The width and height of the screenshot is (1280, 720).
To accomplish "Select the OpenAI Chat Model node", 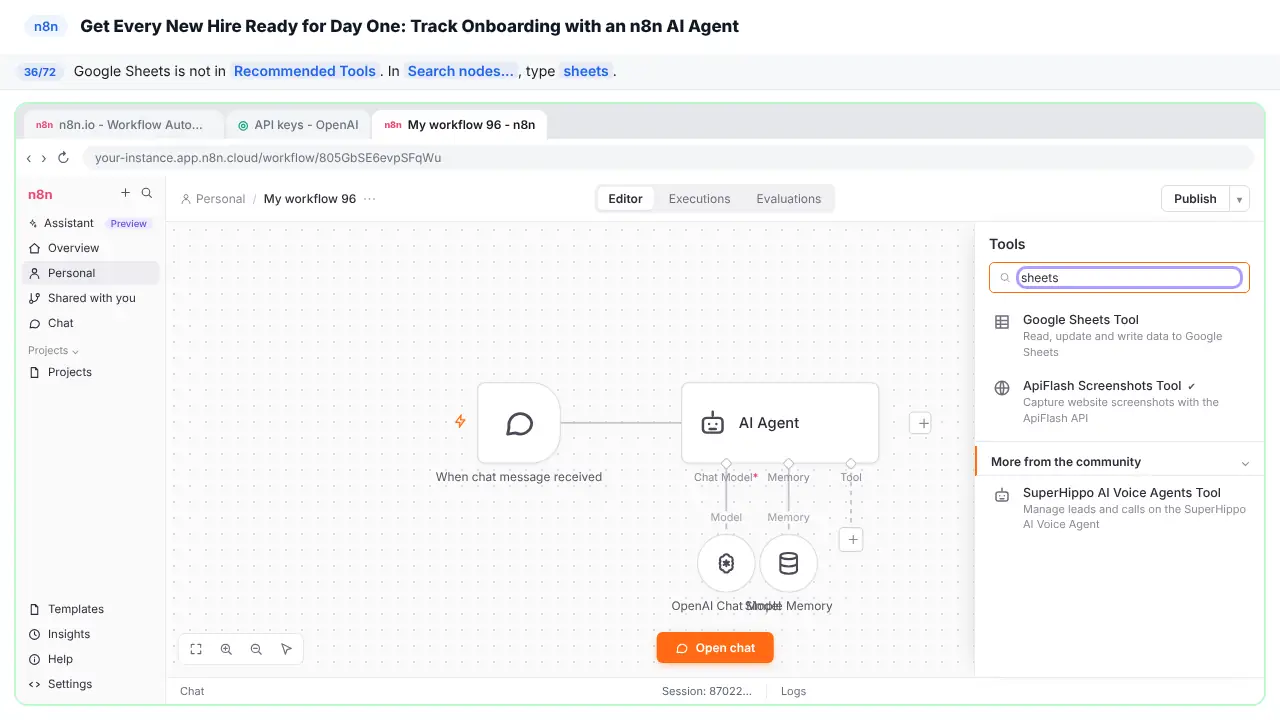I will (726, 563).
